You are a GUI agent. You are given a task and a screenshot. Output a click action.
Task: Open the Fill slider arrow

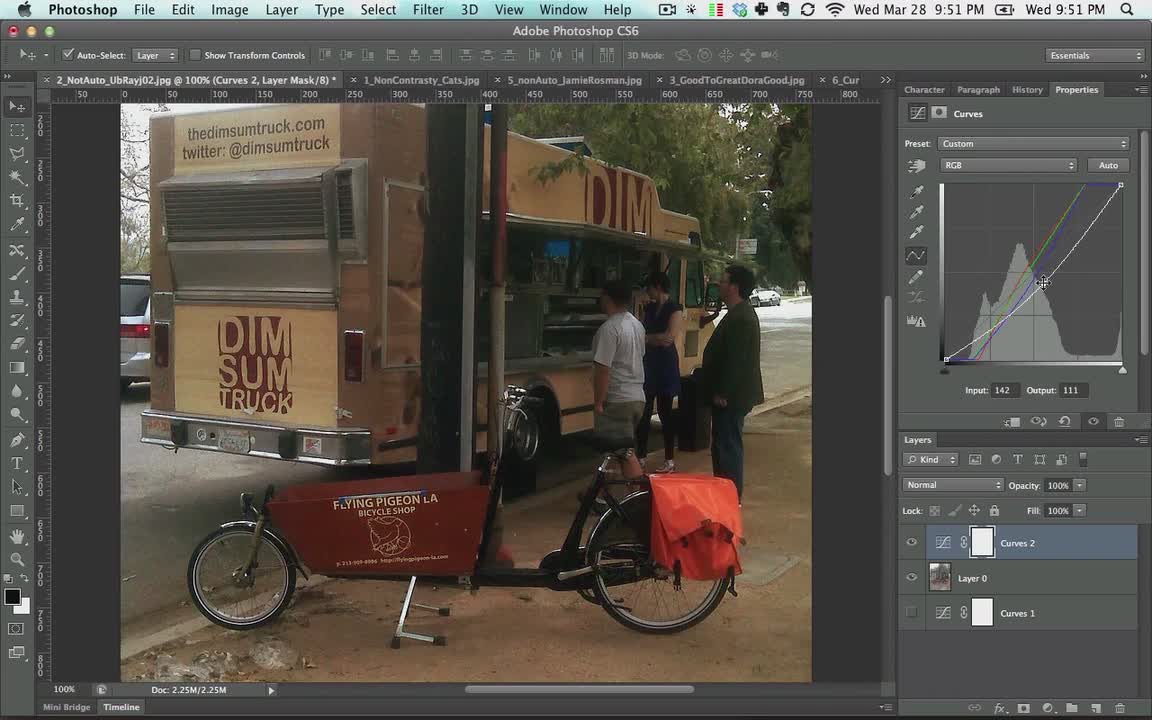pyautogui.click(x=1079, y=511)
